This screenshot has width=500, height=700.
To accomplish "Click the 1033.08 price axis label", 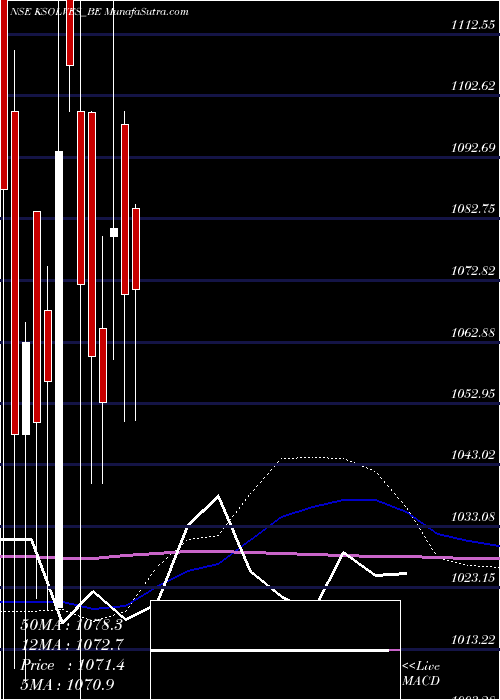I will (473, 517).
